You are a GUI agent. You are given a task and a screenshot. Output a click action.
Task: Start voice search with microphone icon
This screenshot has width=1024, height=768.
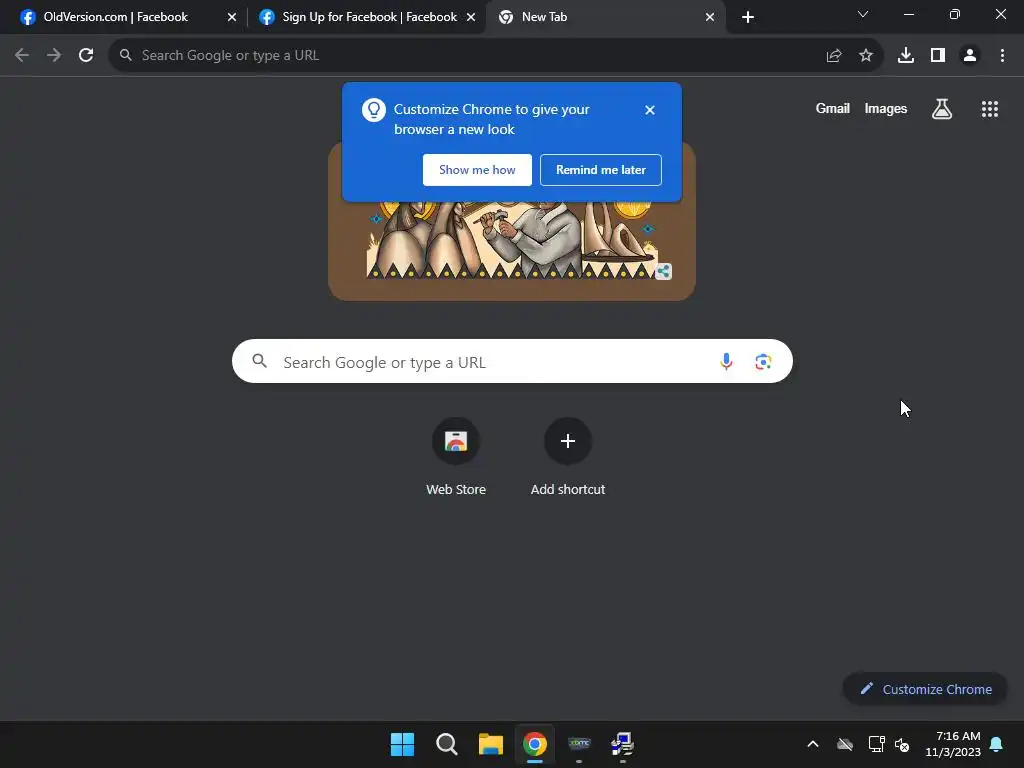(x=726, y=361)
